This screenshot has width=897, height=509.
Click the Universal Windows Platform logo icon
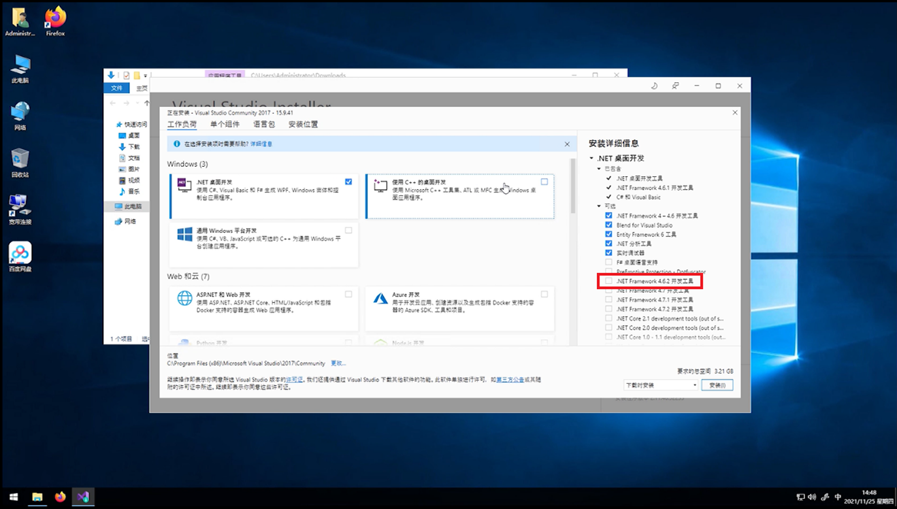(185, 234)
